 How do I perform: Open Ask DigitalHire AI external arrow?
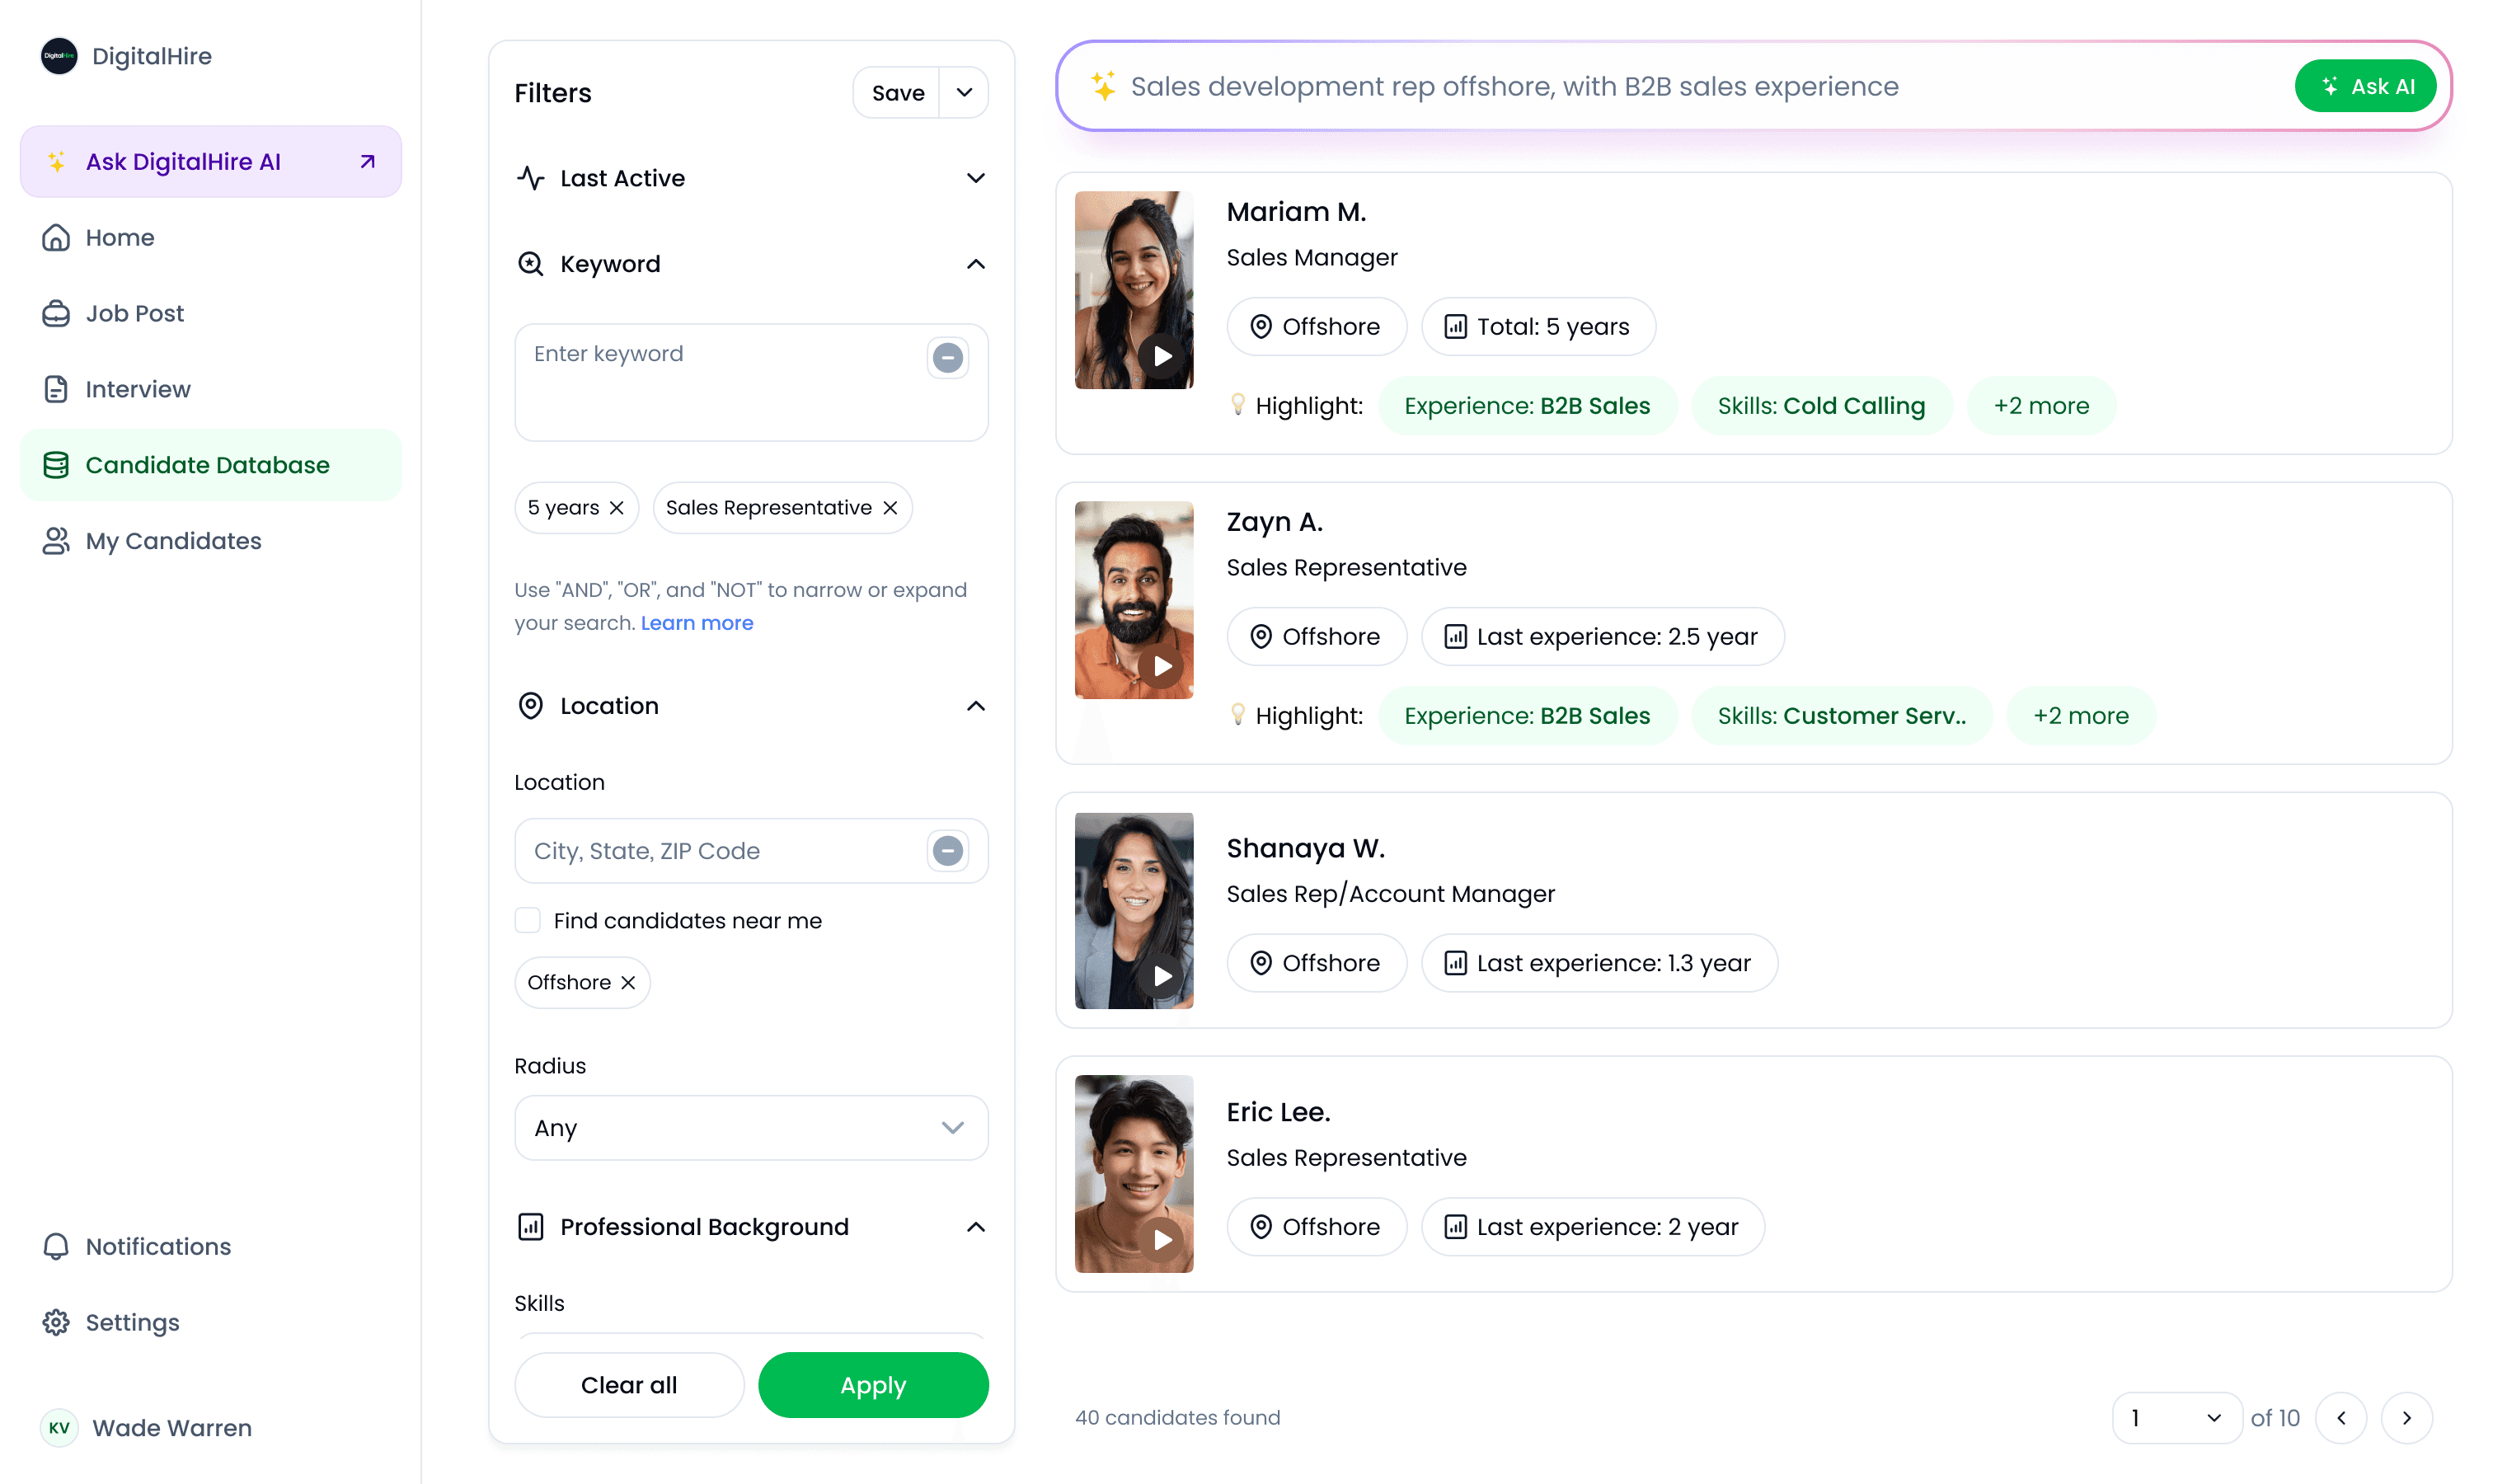click(367, 162)
